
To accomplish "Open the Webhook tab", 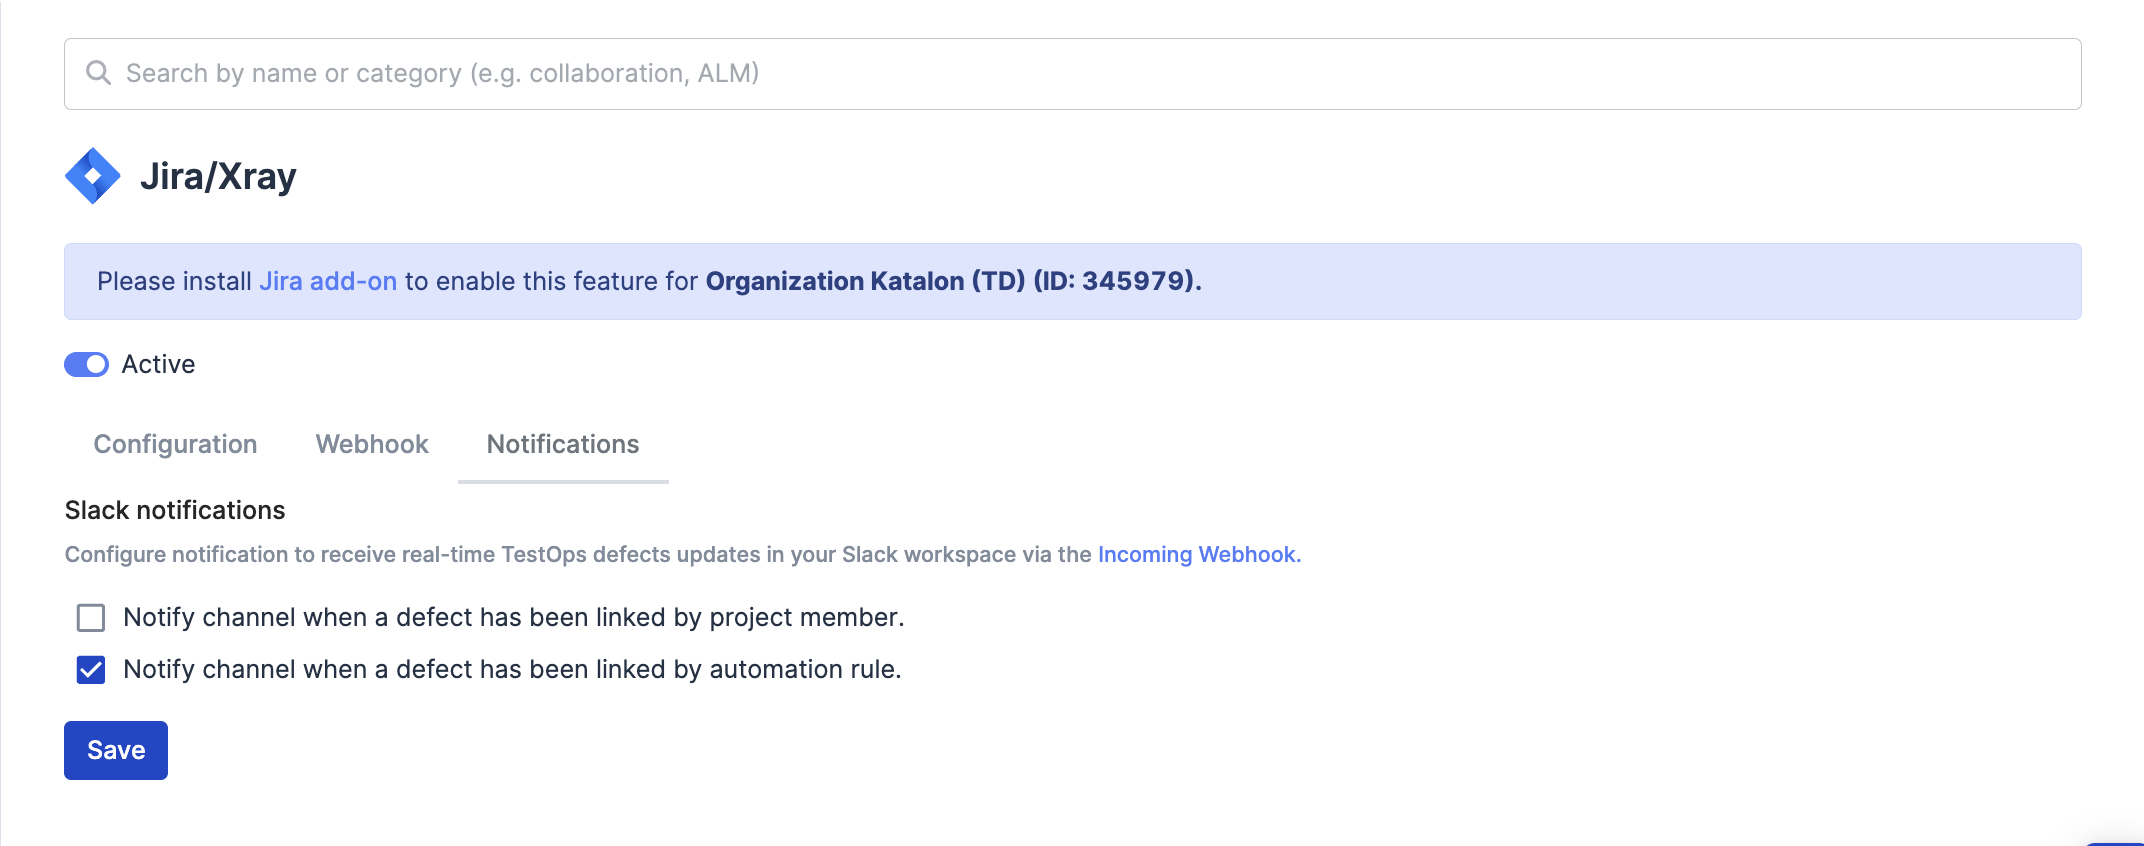I will pyautogui.click(x=372, y=444).
